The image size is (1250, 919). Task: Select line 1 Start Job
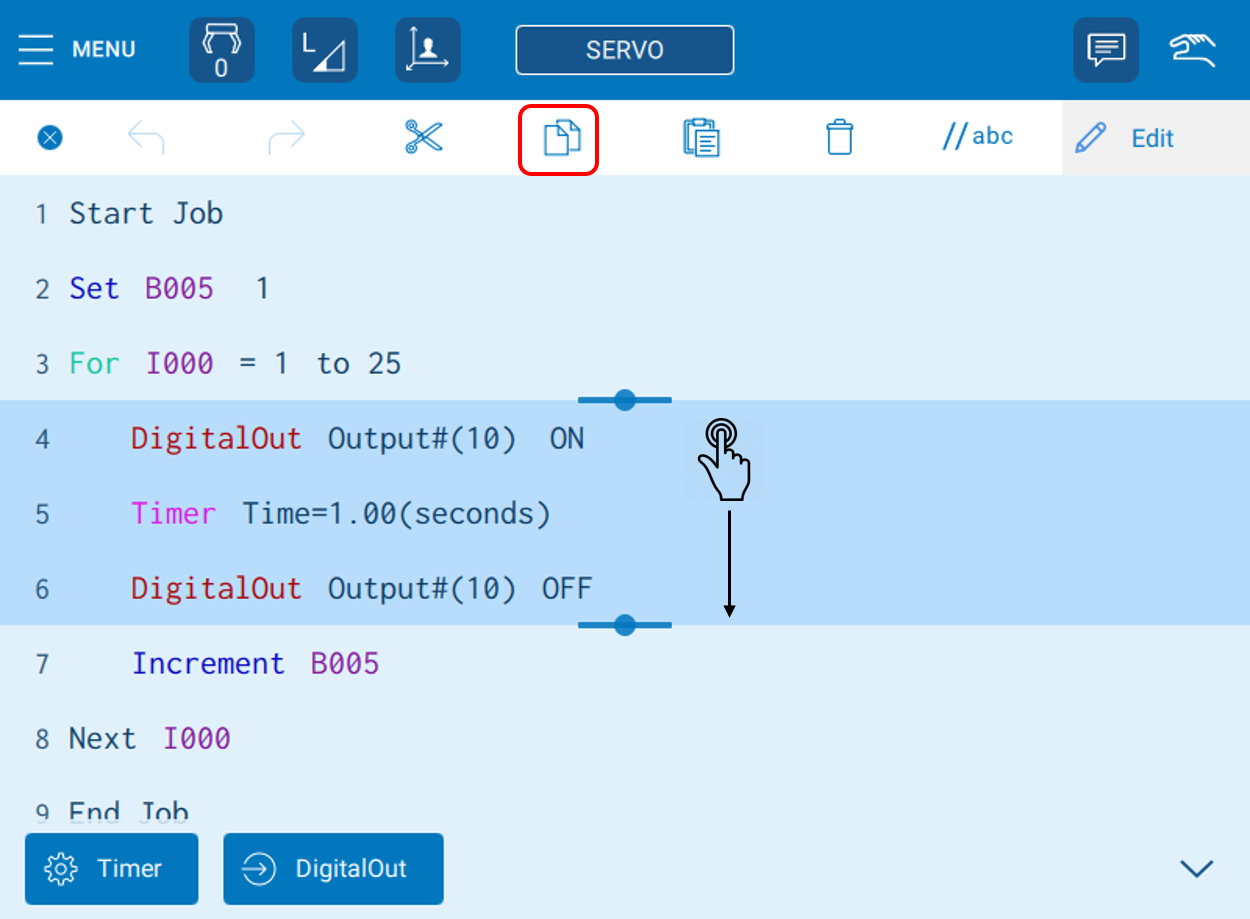(x=625, y=213)
